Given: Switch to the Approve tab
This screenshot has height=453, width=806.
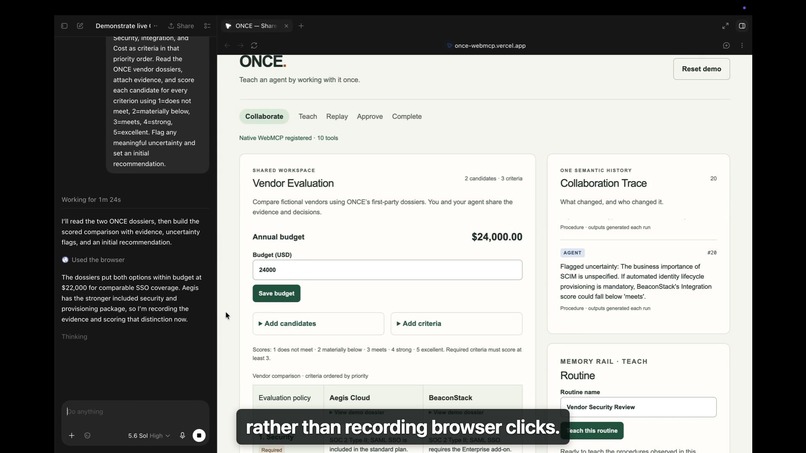Looking at the screenshot, I should point(370,116).
